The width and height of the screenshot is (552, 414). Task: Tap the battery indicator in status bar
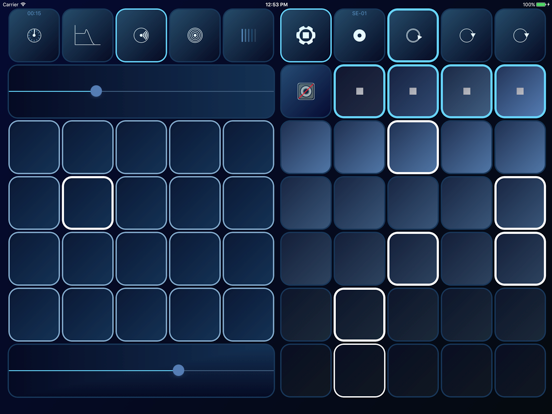pos(542,4)
